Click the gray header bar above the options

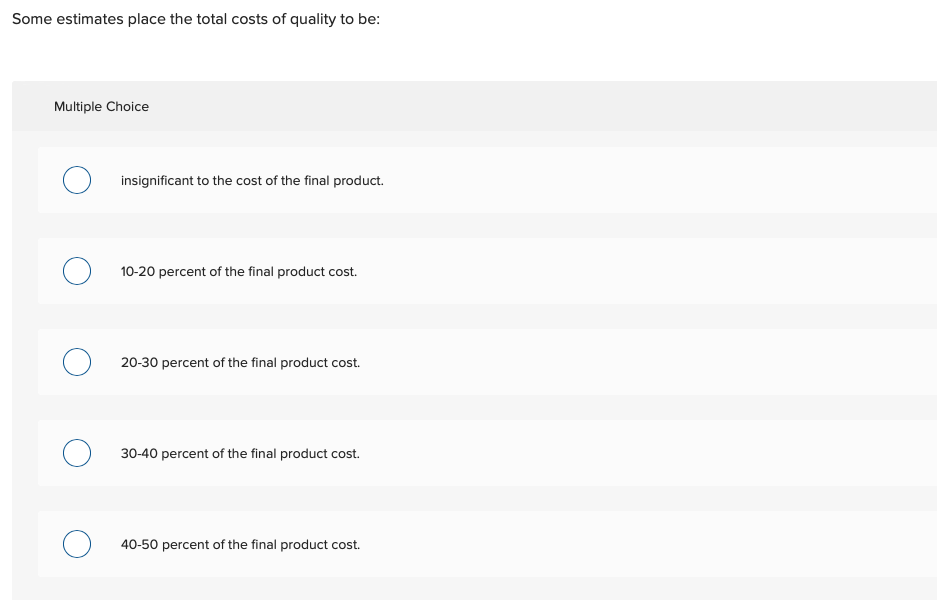470,107
